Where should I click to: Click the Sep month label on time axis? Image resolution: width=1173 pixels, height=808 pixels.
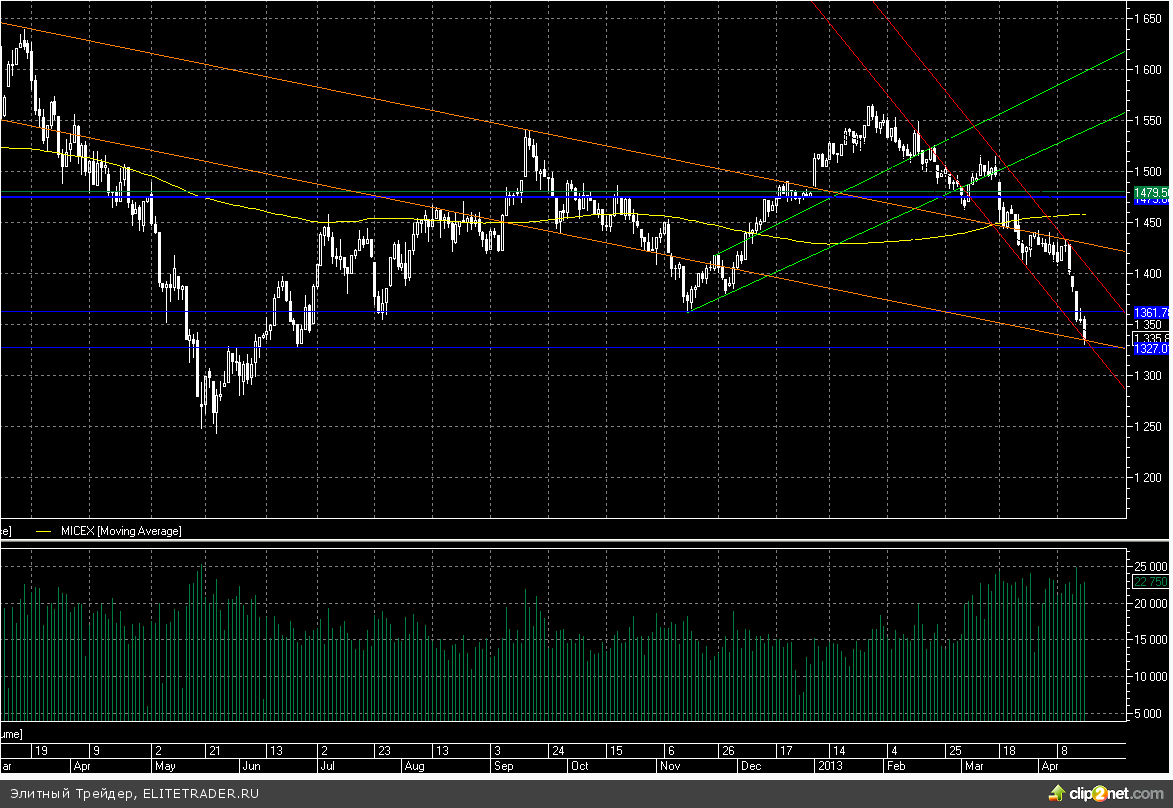(x=503, y=766)
